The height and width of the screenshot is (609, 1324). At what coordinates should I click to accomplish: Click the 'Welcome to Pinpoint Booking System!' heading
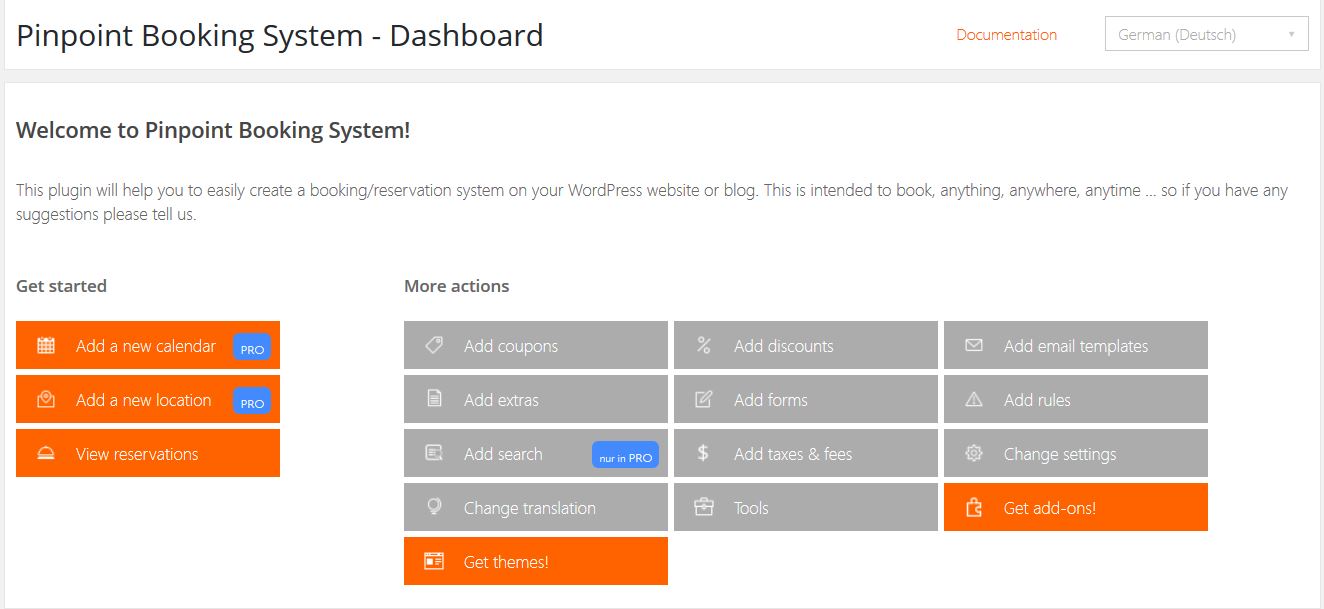(x=213, y=130)
